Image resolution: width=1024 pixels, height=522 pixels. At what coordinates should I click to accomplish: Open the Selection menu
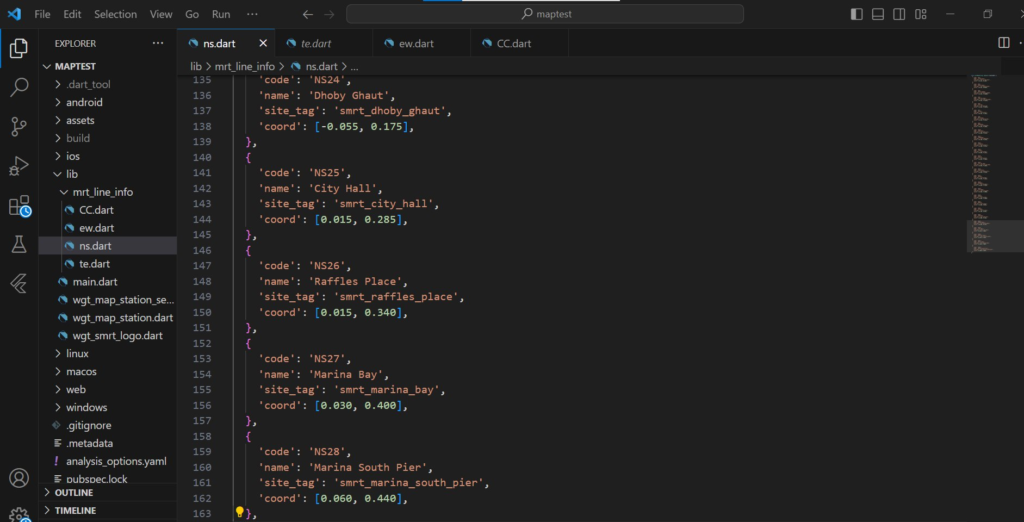click(115, 14)
